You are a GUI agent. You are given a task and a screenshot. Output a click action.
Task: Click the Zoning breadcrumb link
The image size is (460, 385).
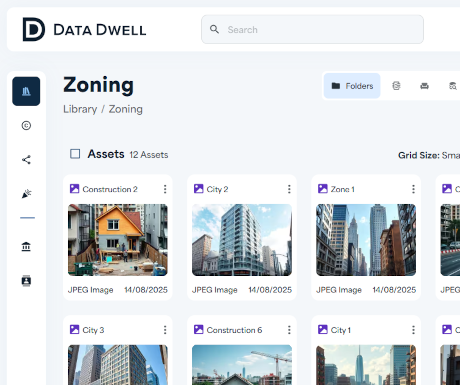pos(126,109)
